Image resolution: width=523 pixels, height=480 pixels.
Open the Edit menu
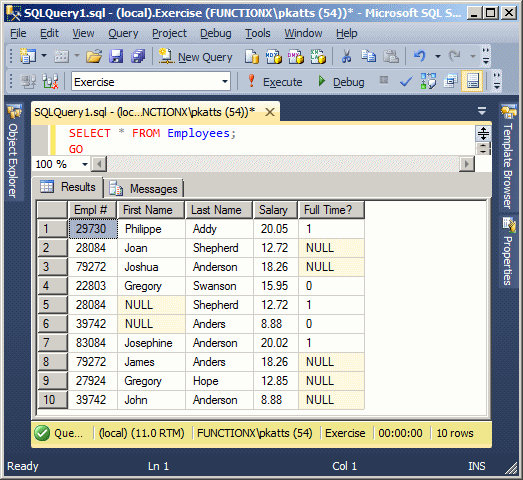point(49,33)
